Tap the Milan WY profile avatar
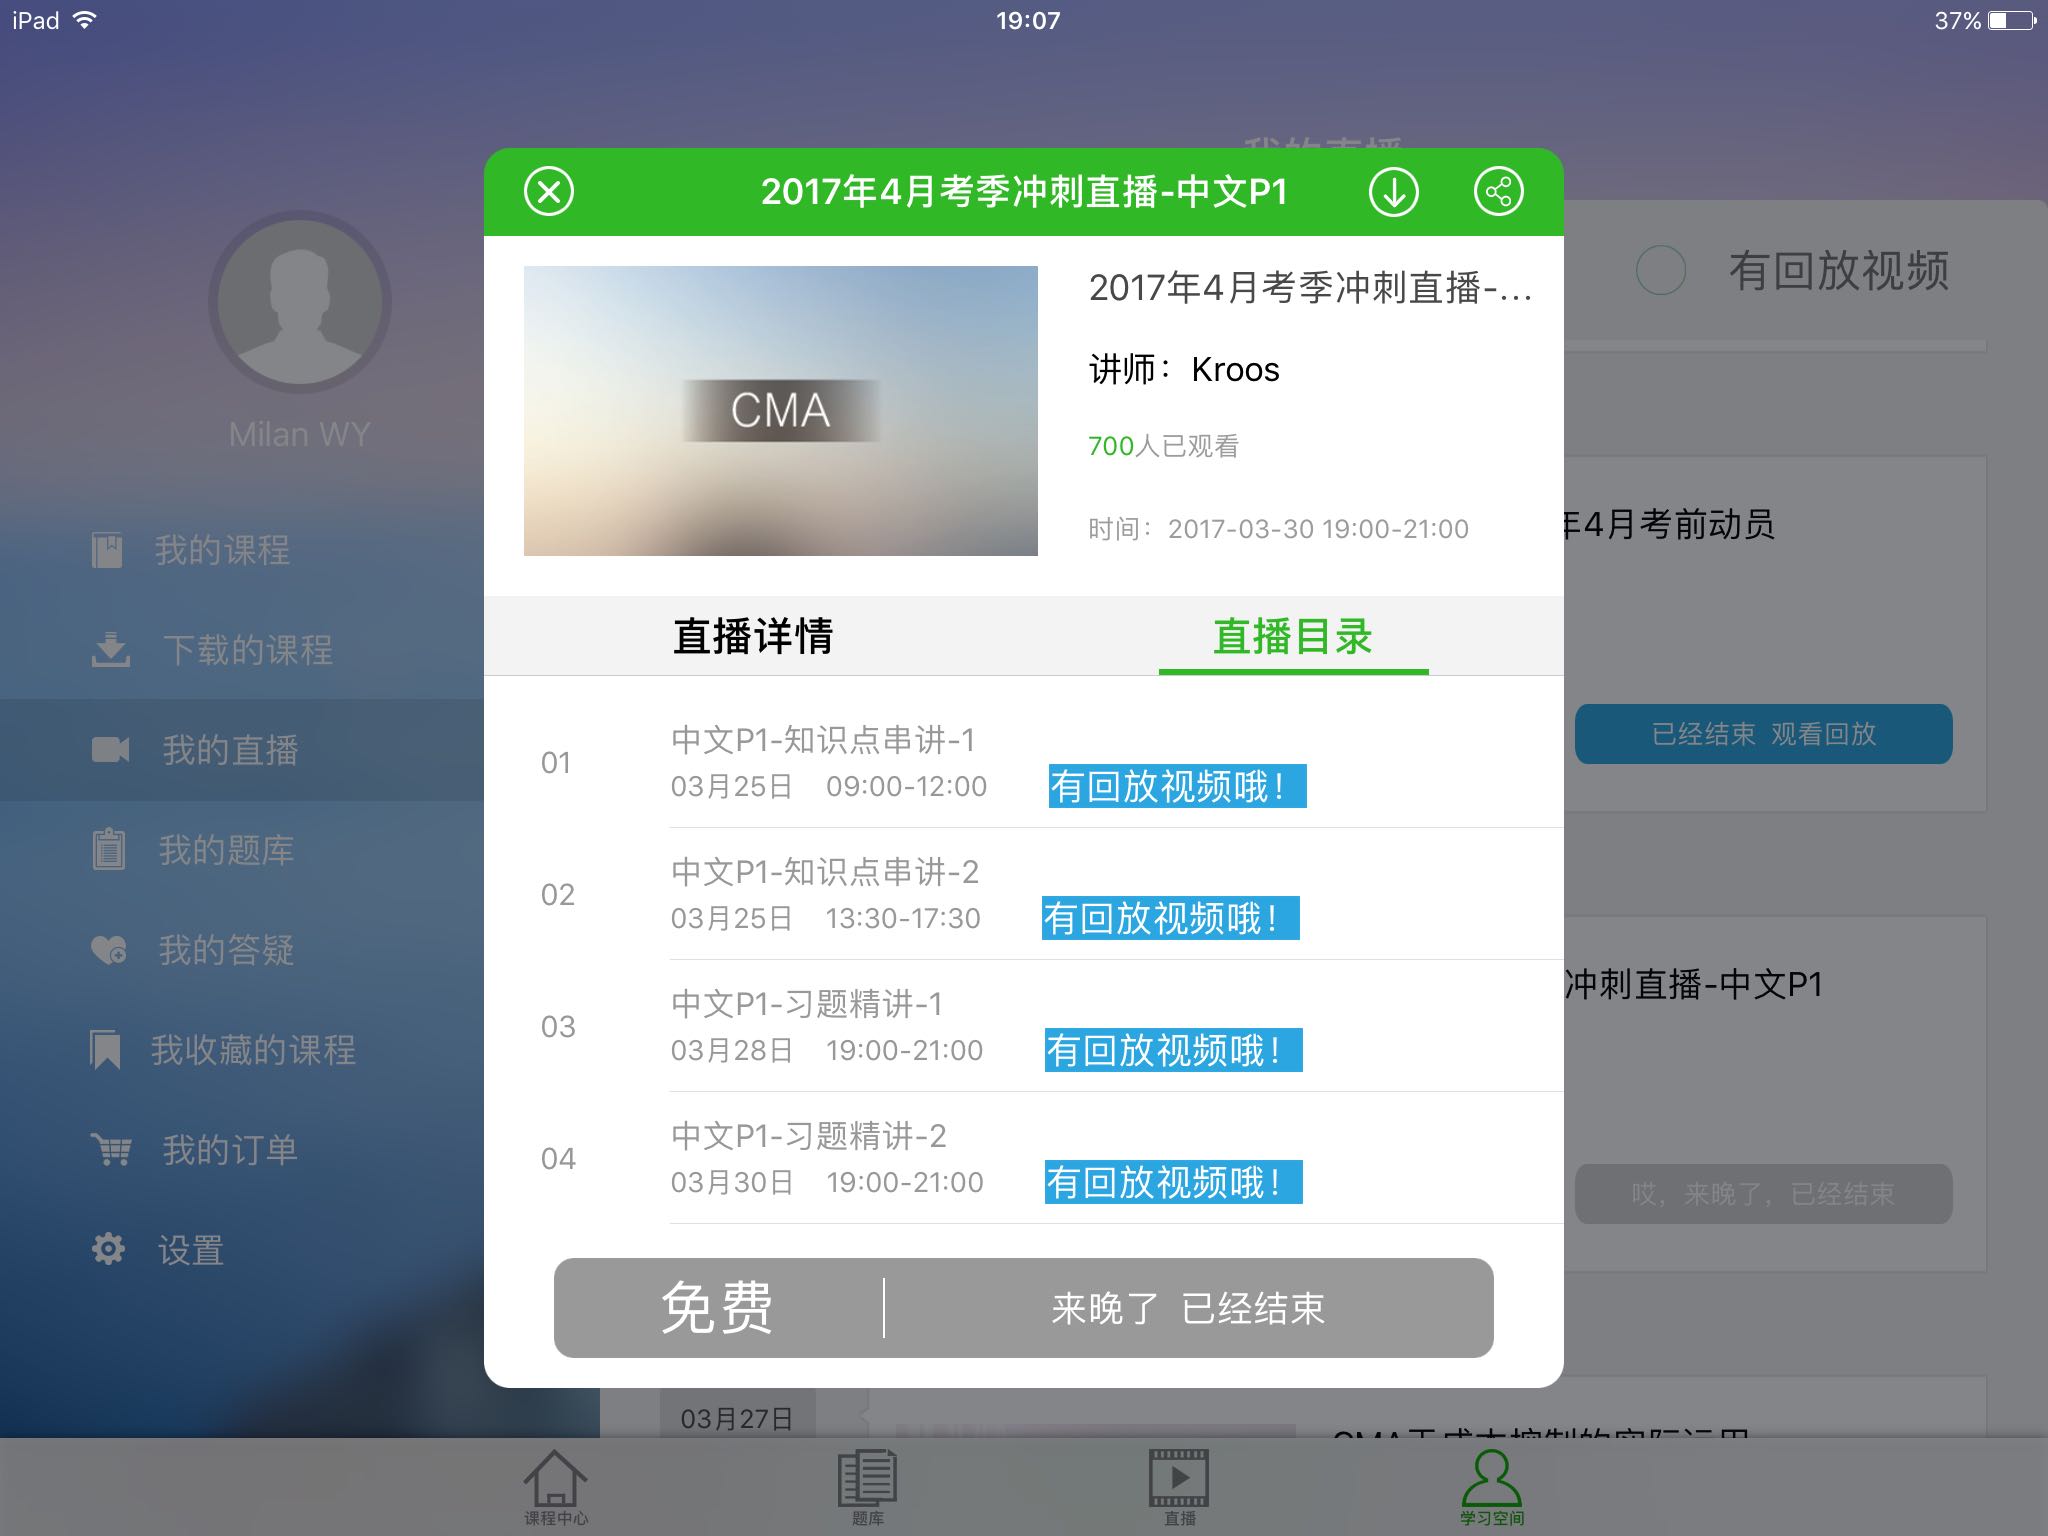The width and height of the screenshot is (2048, 1536). pyautogui.click(x=299, y=302)
